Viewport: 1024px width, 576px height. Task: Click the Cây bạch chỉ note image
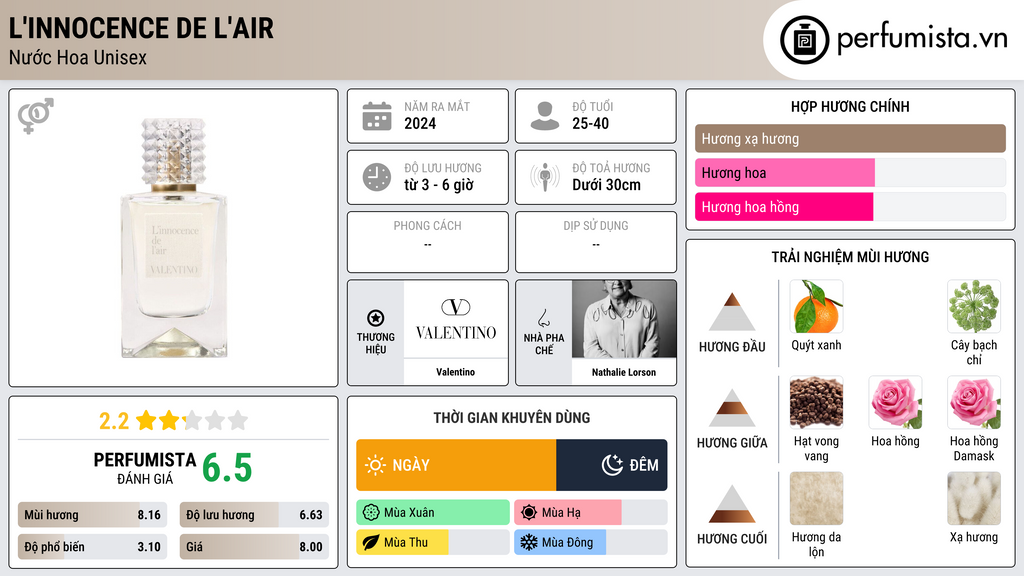tap(974, 307)
